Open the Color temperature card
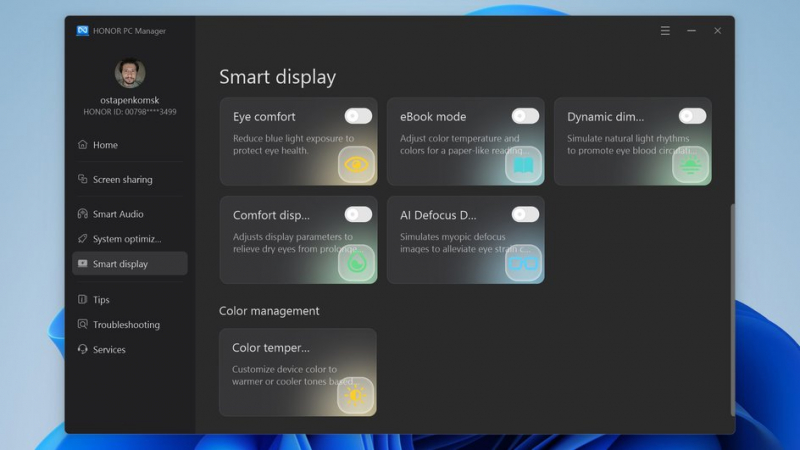 [x=298, y=372]
